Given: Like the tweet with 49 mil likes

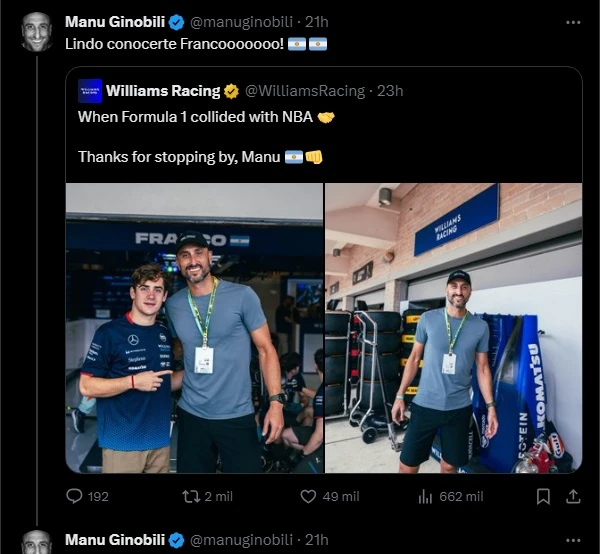Looking at the screenshot, I should pyautogui.click(x=308, y=496).
